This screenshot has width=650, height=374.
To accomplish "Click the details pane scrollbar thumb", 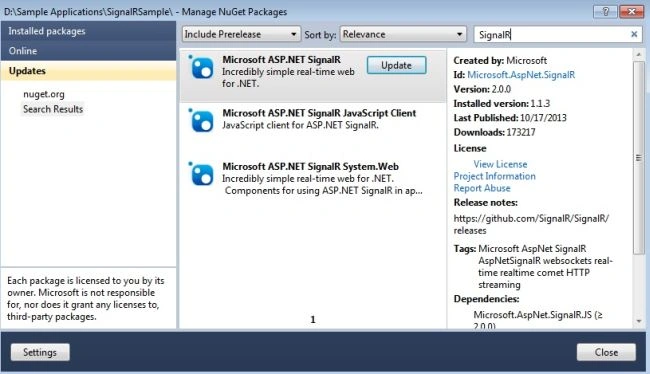I will tap(638, 158).
